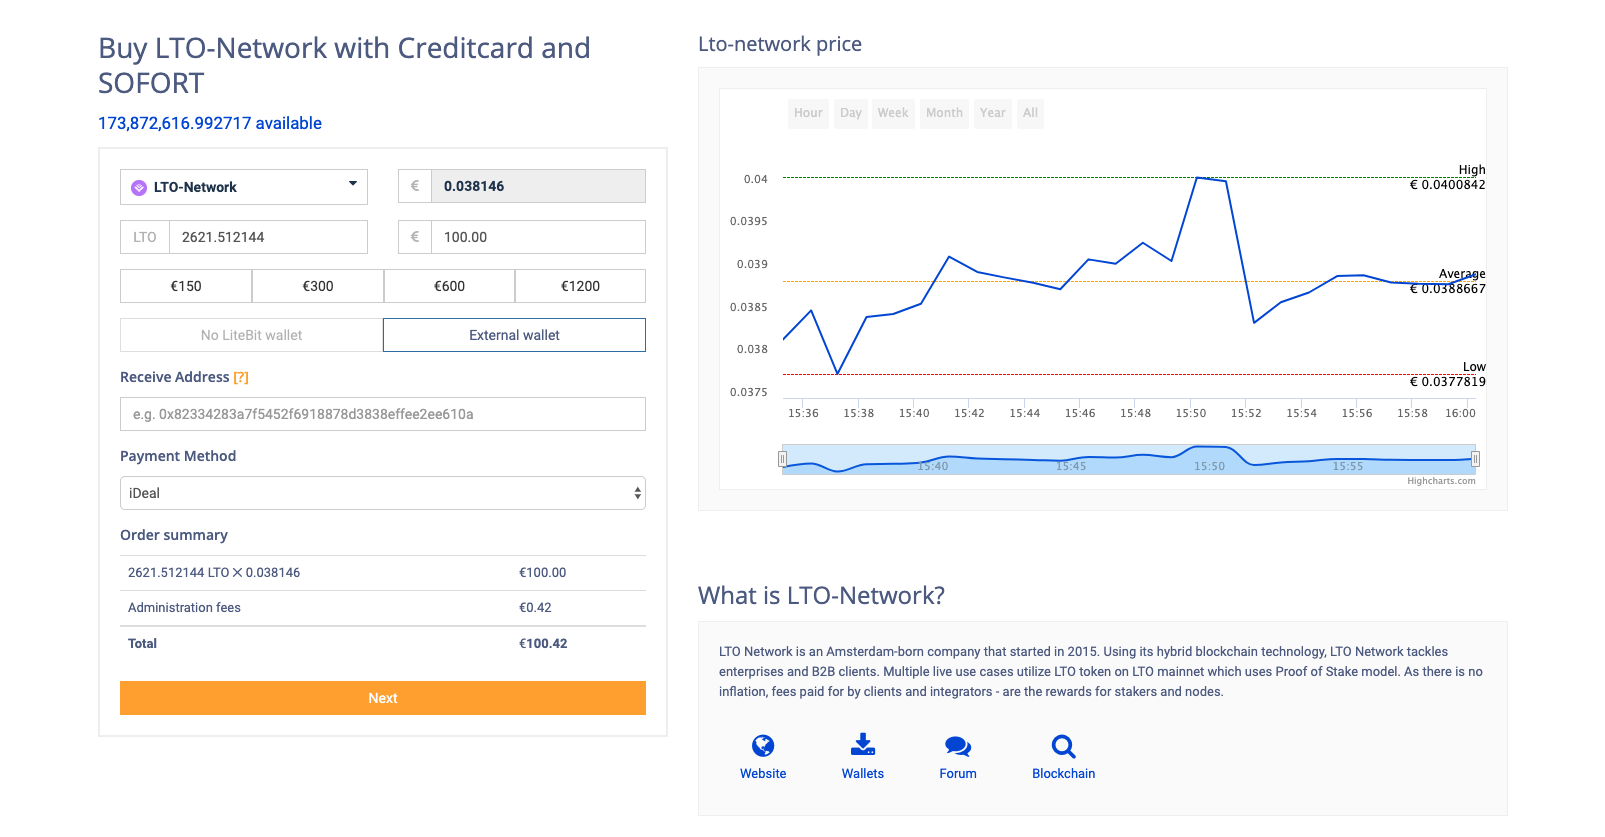The width and height of the screenshot is (1605, 837).
Task: Click the LTO amount field 2621.512144
Action: pos(268,237)
